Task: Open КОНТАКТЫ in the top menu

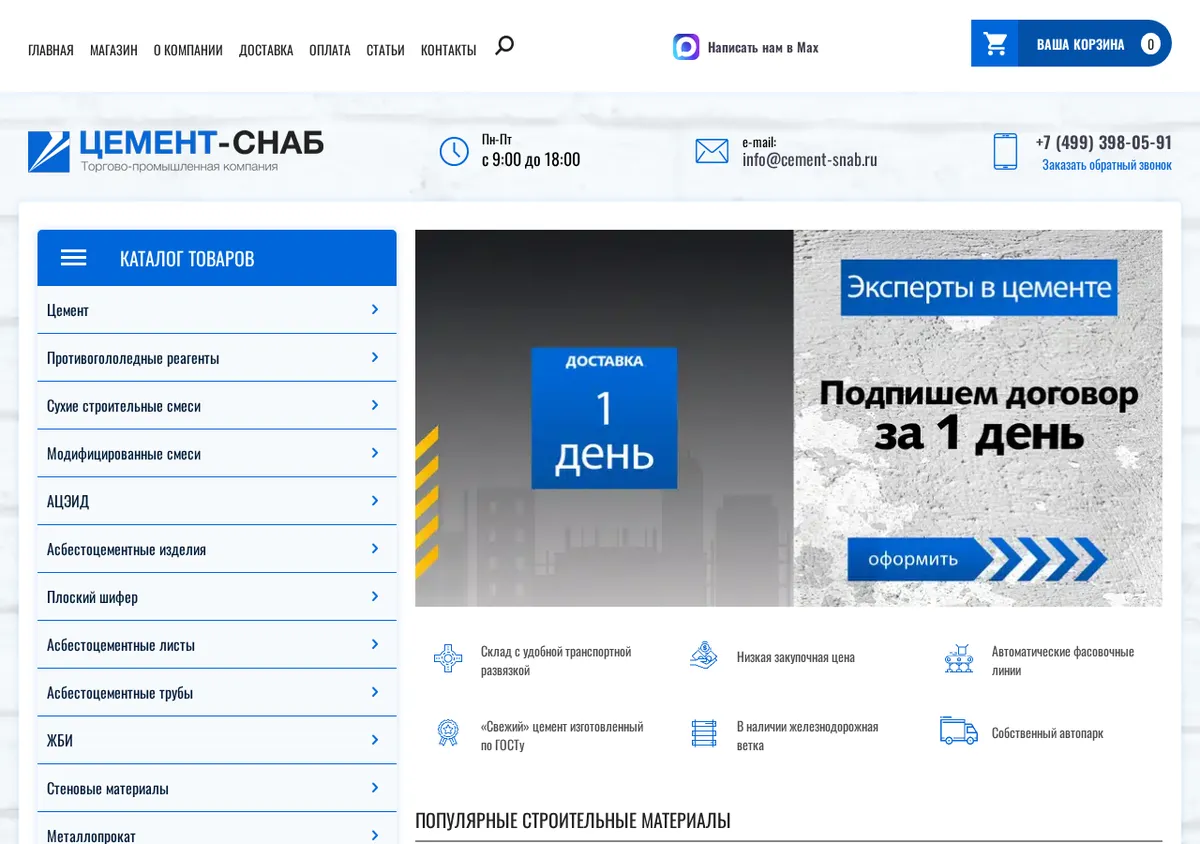Action: 448,50
